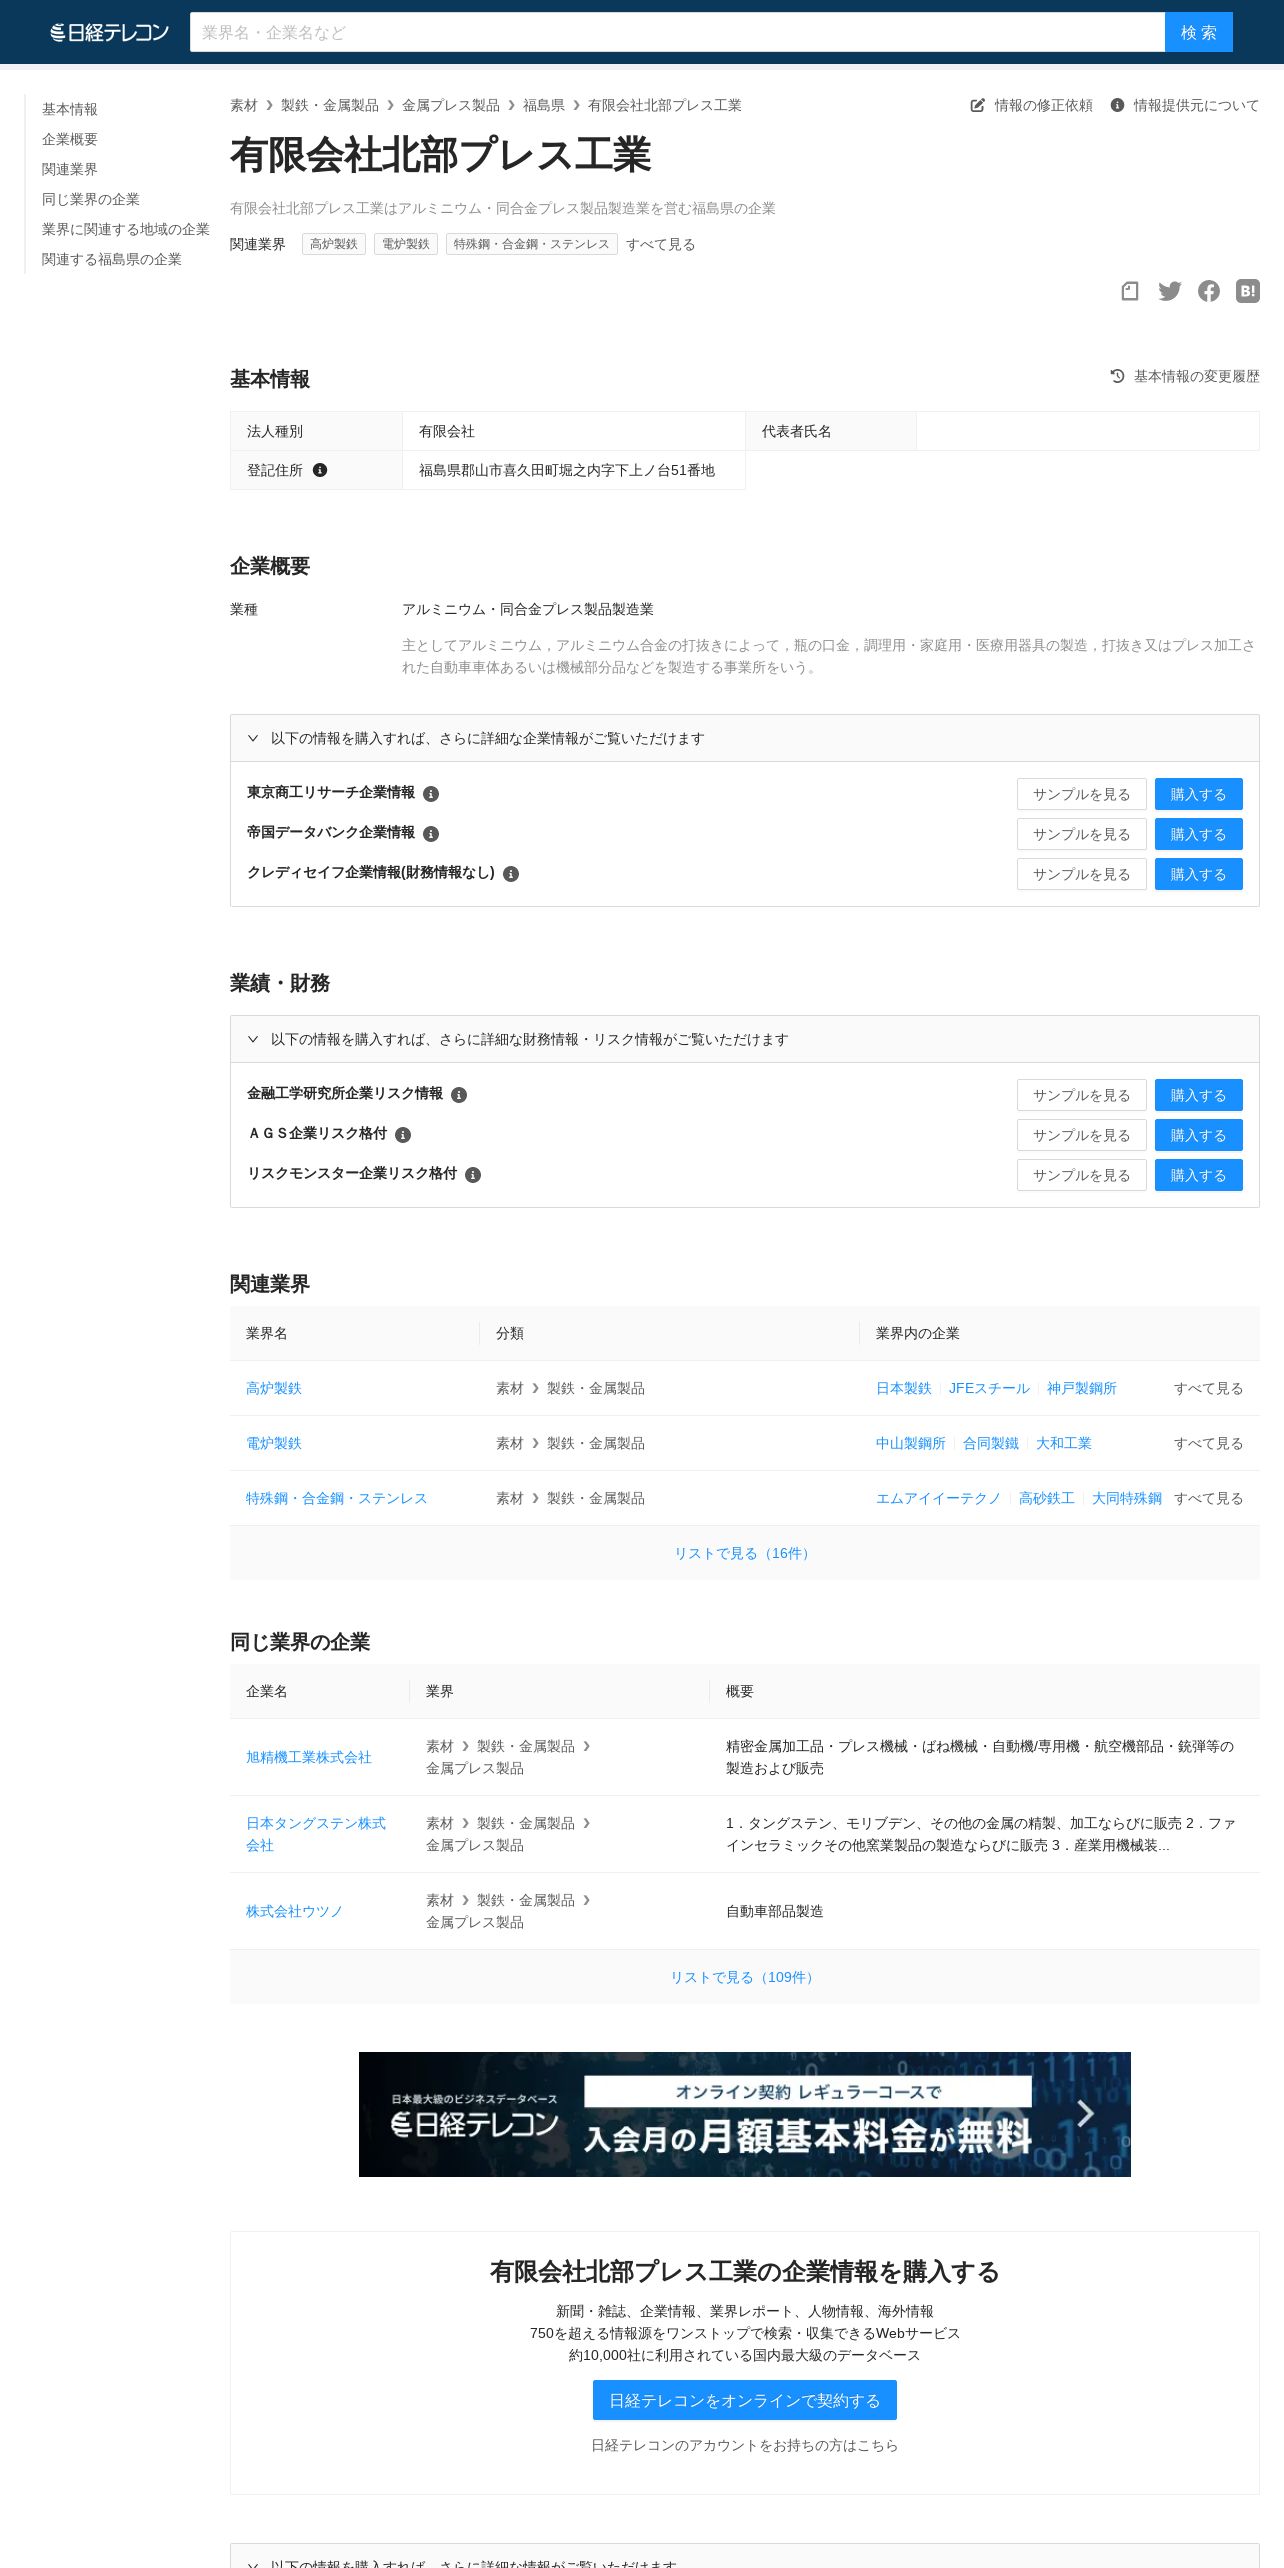This screenshot has width=1284, height=2568.
Task: Click the Hatena Bookmark B! icon
Action: pos(1248,291)
